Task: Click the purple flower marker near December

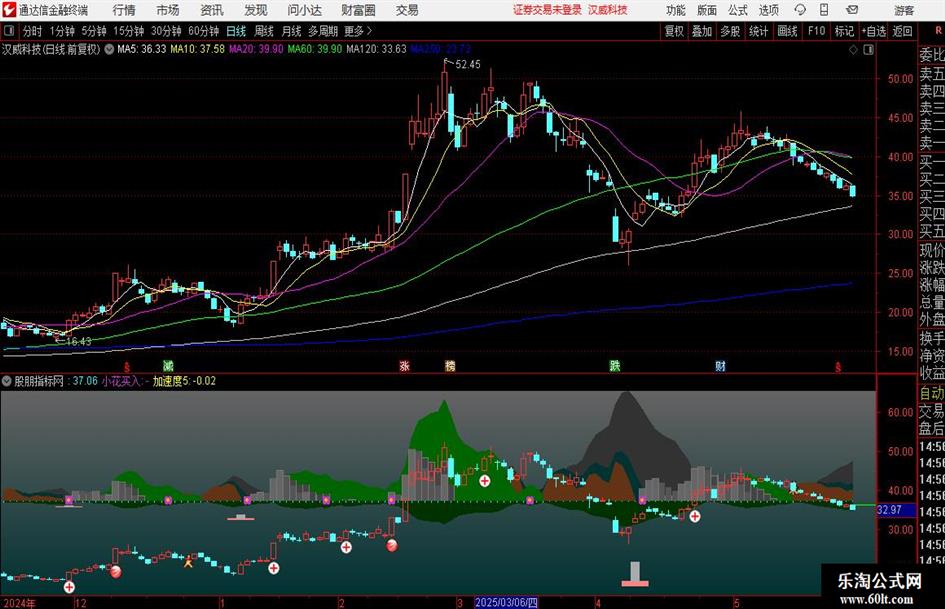Action: point(69,500)
